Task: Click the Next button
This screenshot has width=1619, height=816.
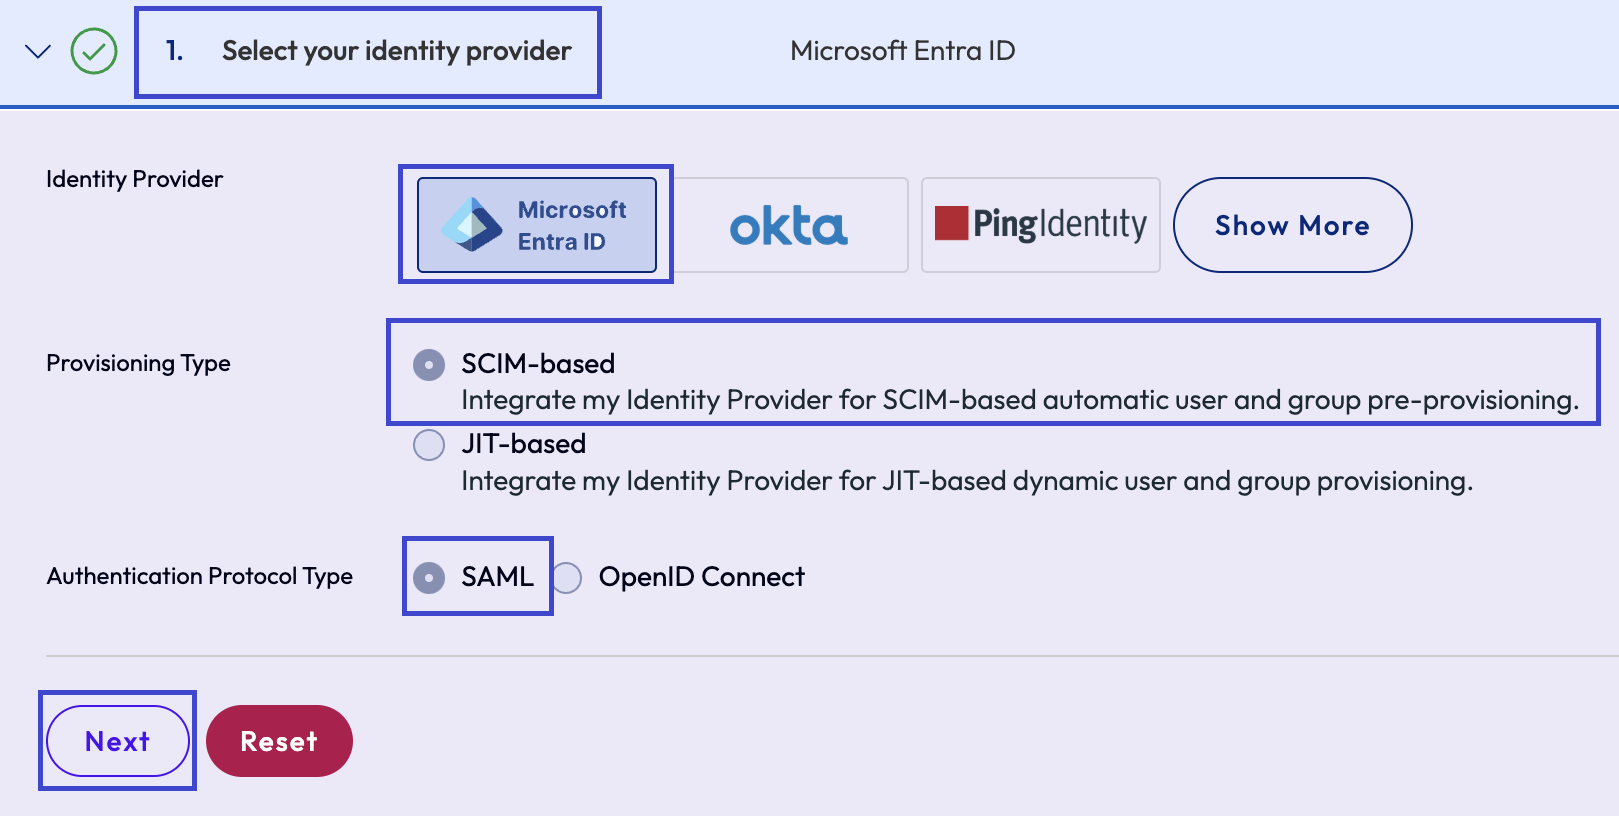Action: point(118,741)
